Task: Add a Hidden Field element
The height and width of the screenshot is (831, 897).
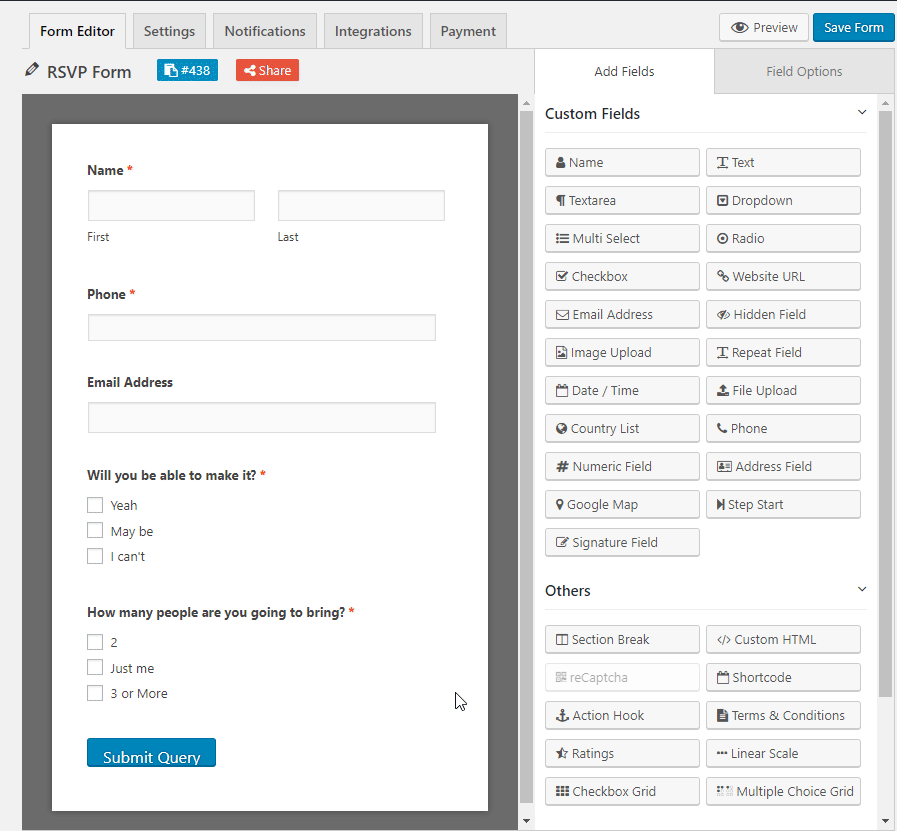Action: pyautogui.click(x=783, y=315)
